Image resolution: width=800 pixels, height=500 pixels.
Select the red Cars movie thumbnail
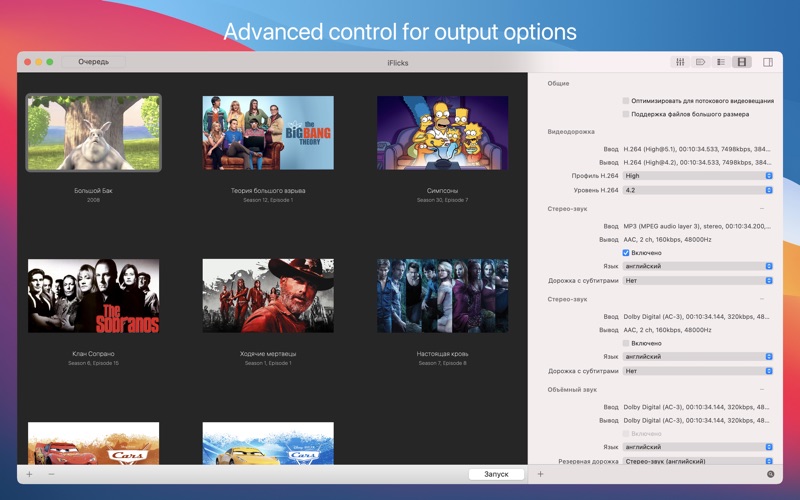93,443
